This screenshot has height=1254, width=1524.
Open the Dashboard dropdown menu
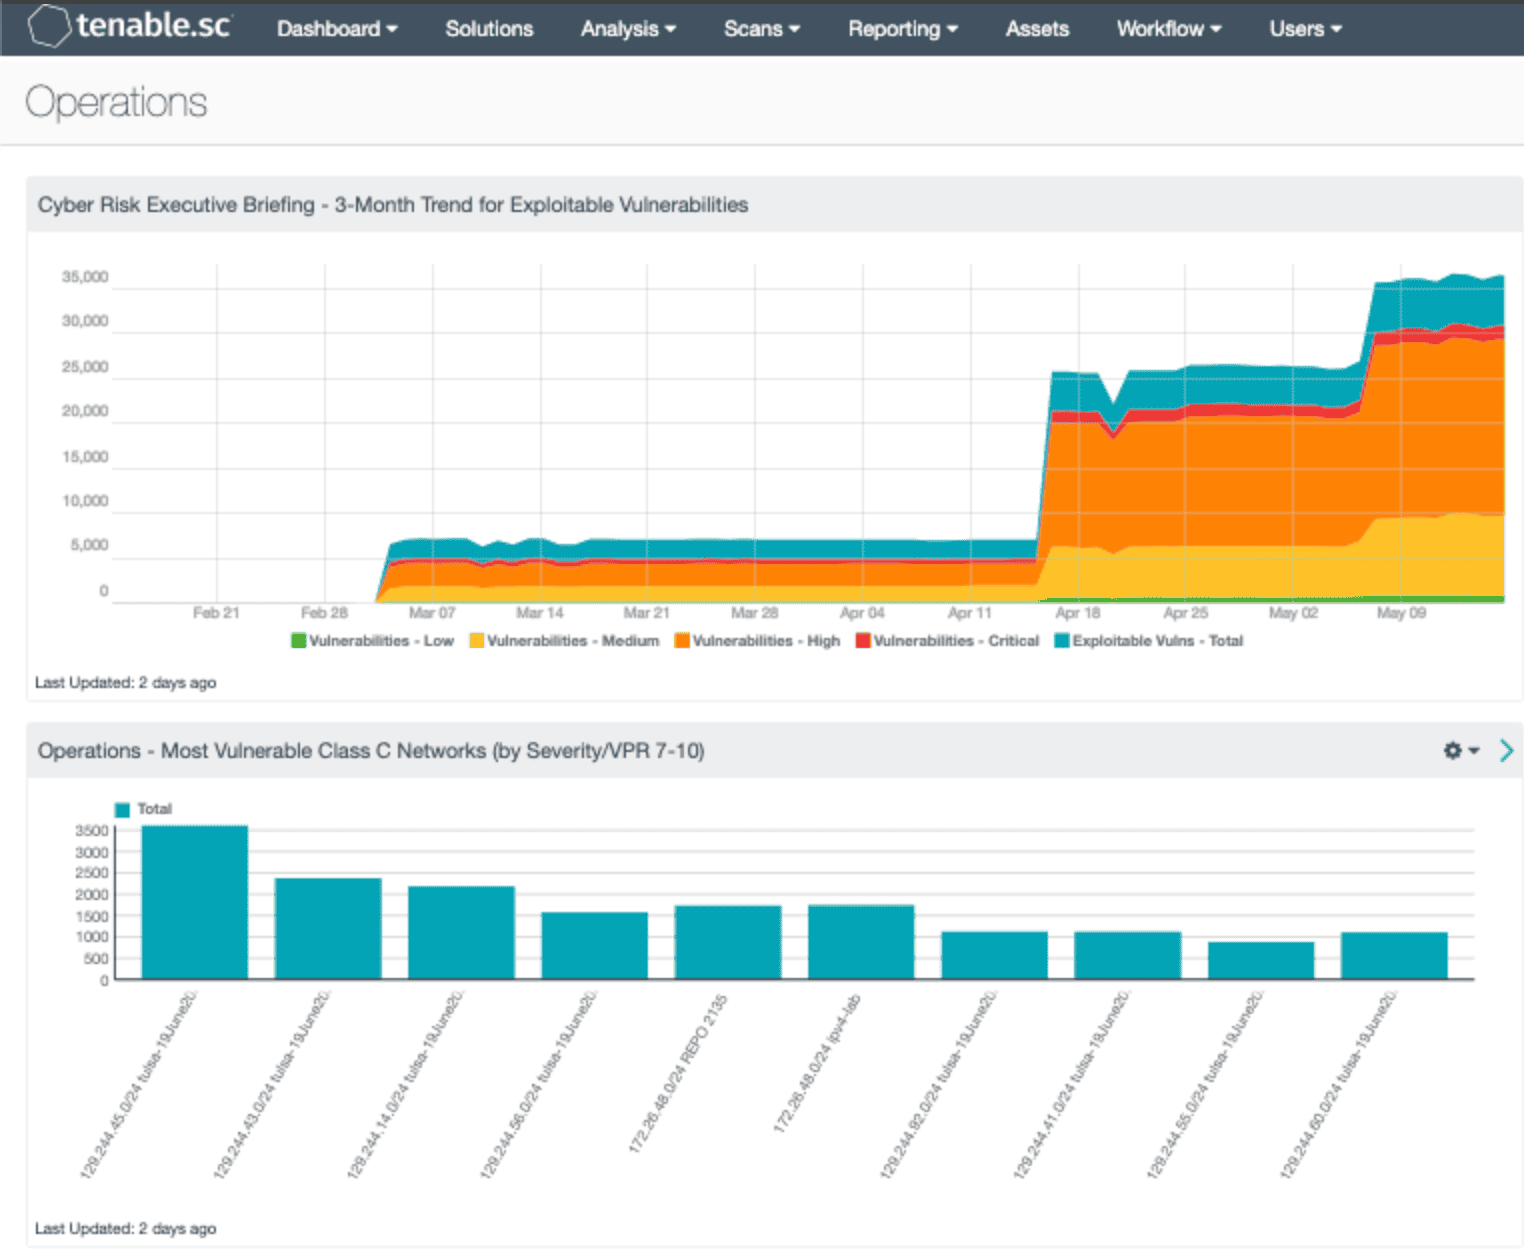click(x=337, y=29)
